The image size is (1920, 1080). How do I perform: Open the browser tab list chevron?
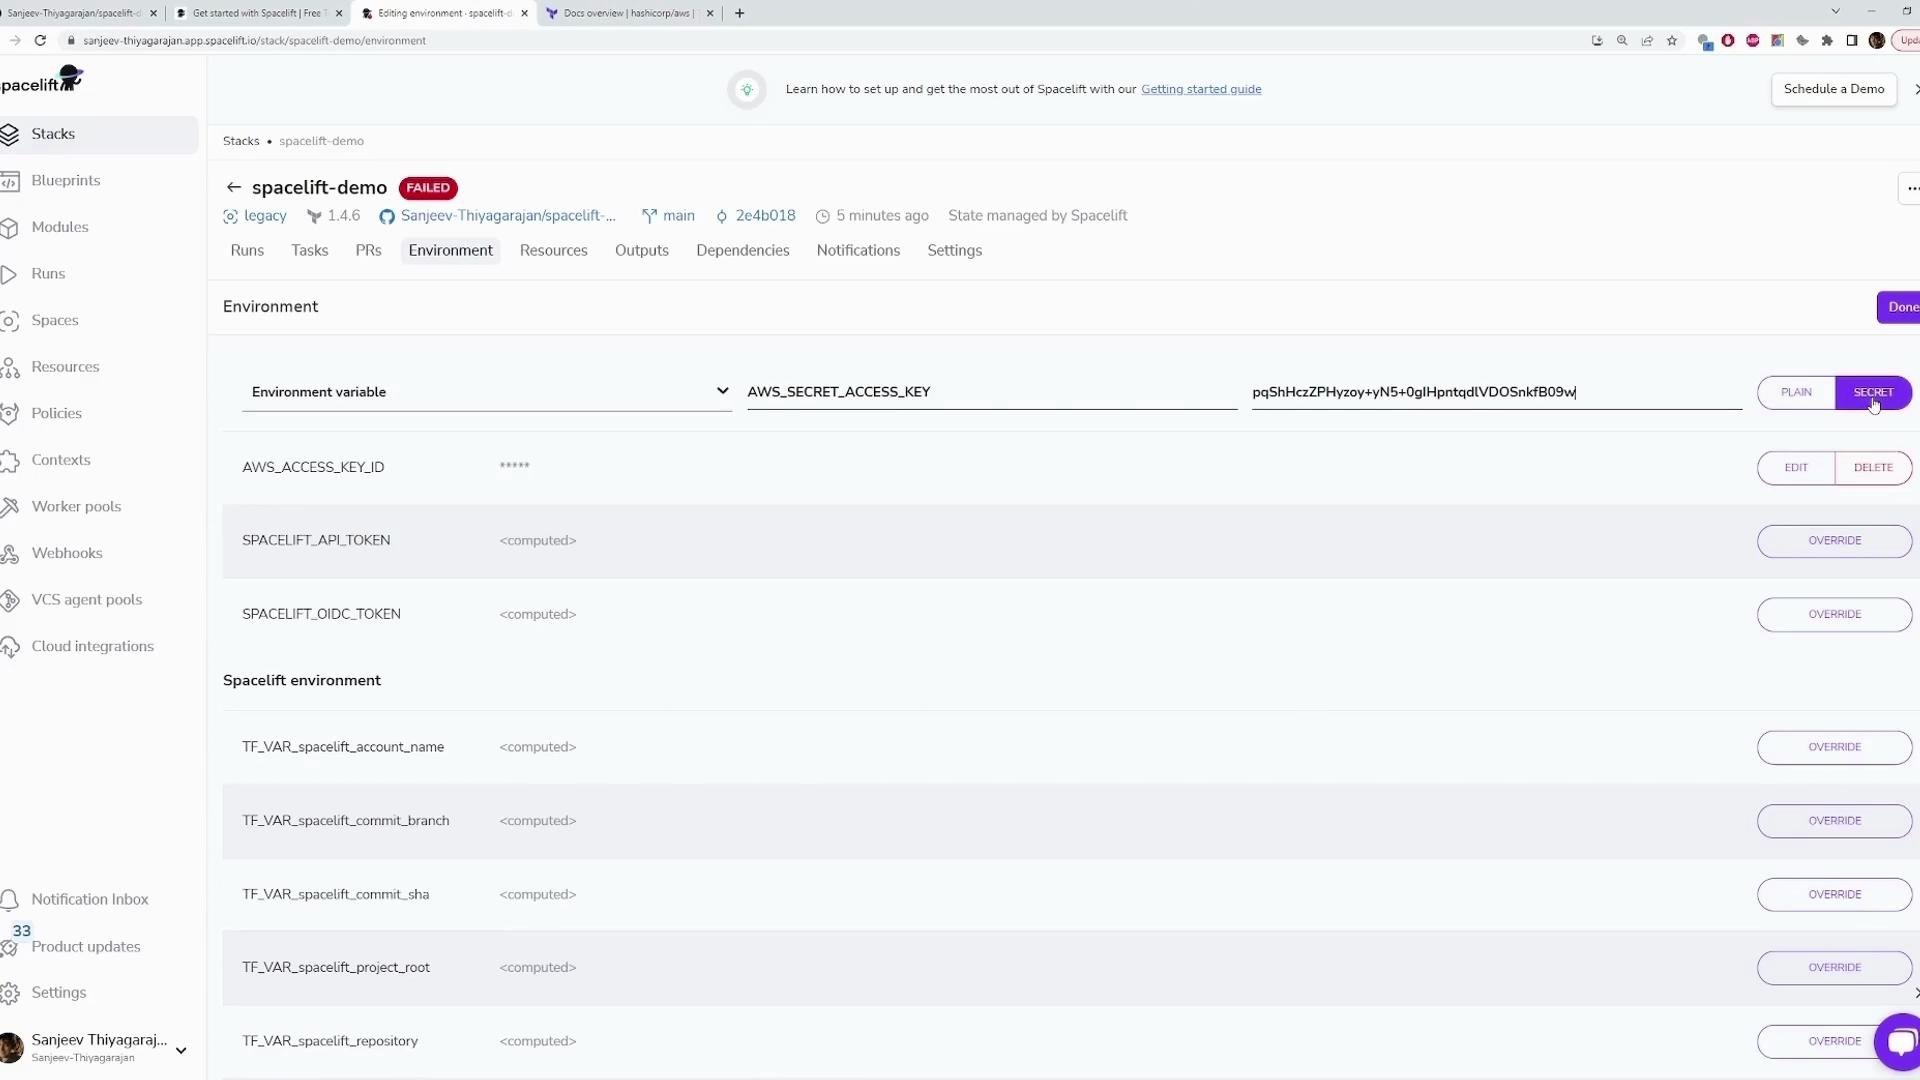pyautogui.click(x=1835, y=12)
